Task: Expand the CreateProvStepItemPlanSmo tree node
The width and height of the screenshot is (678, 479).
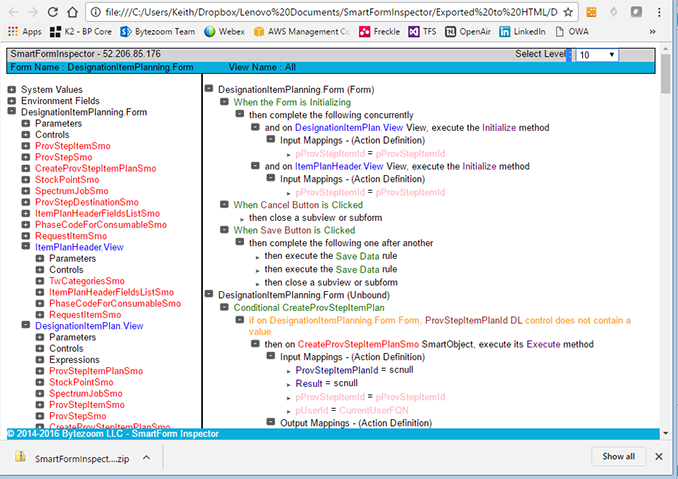Action: (x=26, y=168)
